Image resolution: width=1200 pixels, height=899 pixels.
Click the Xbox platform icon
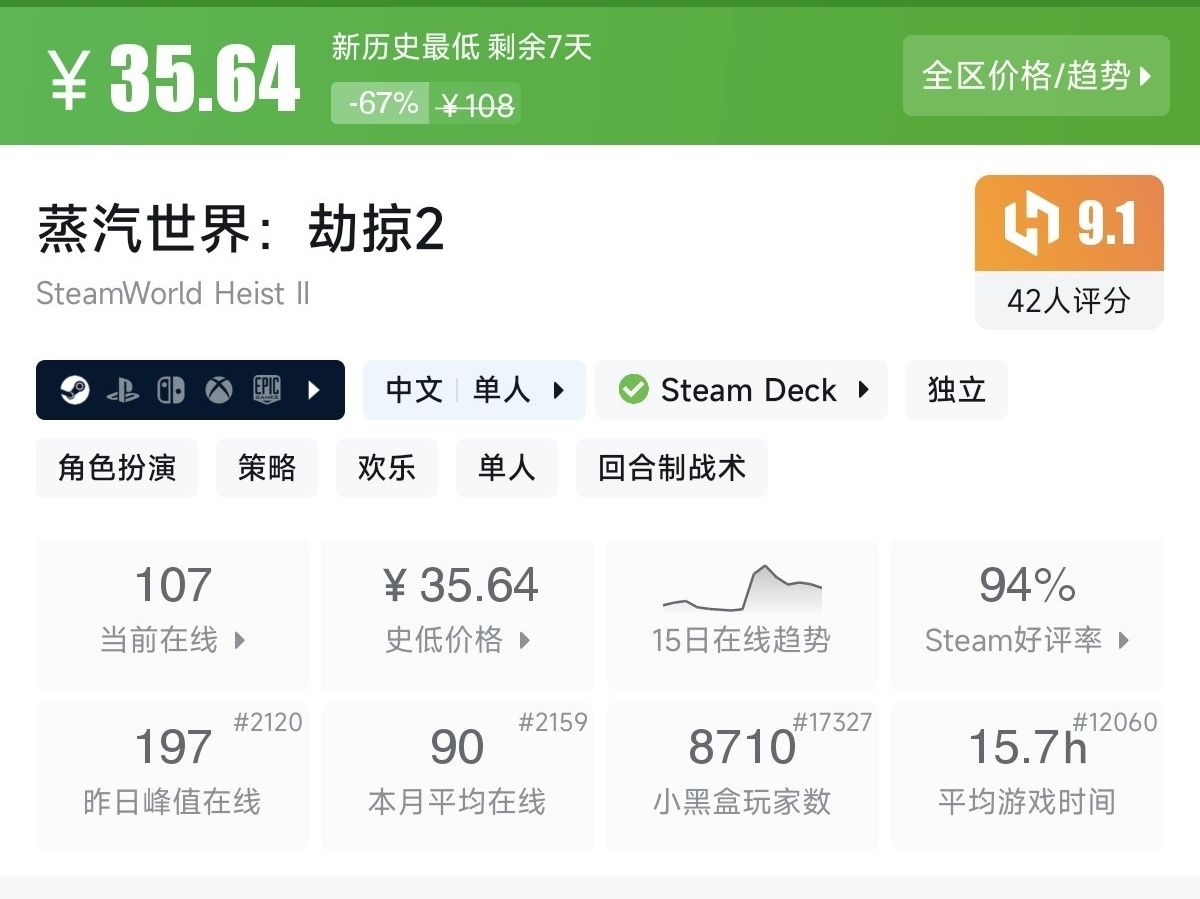(x=219, y=390)
